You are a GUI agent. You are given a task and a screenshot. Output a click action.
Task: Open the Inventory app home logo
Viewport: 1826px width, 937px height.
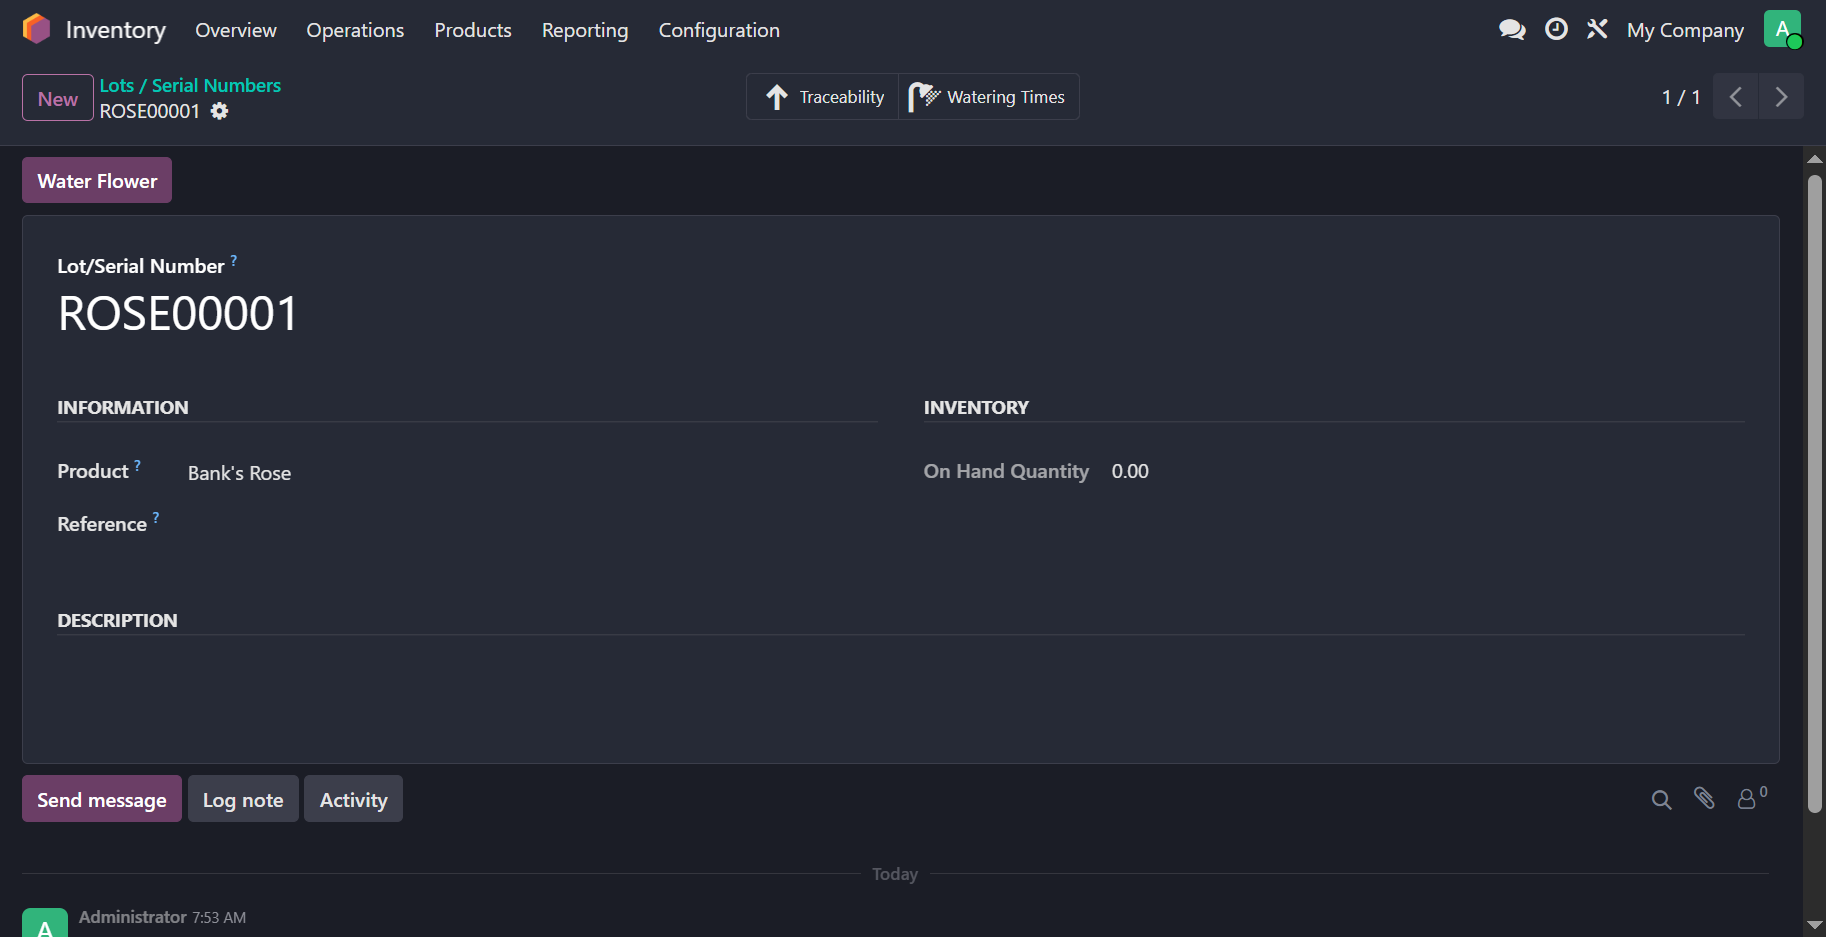pos(36,30)
